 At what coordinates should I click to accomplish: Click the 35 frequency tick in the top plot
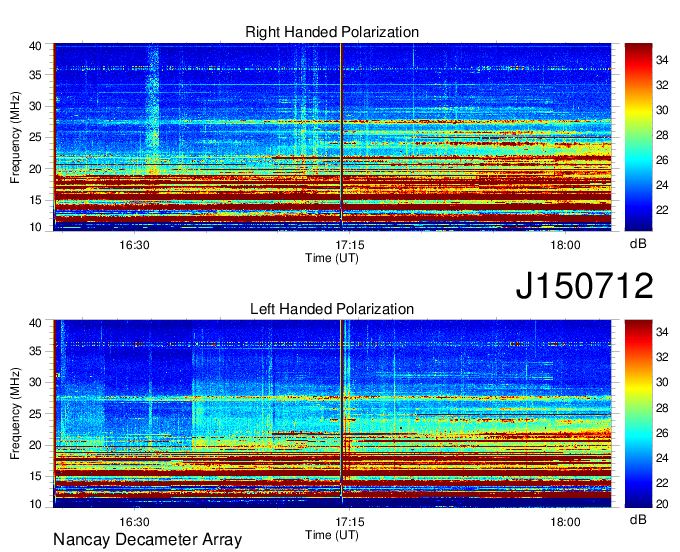(35, 75)
